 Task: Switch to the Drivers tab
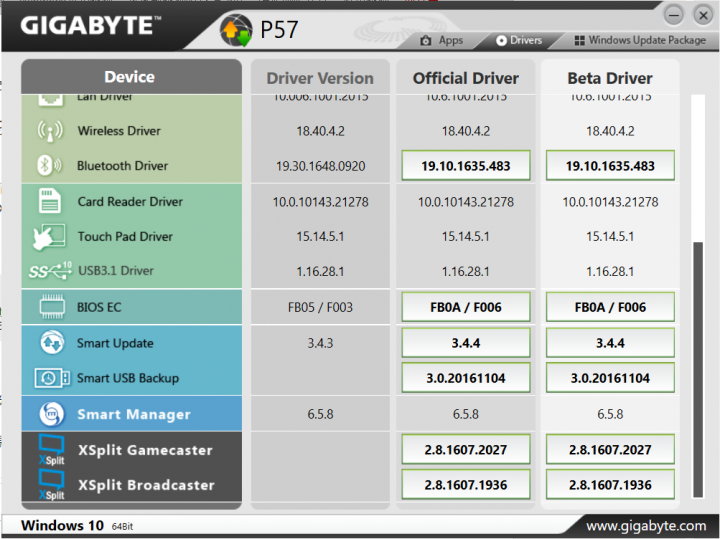(x=519, y=40)
